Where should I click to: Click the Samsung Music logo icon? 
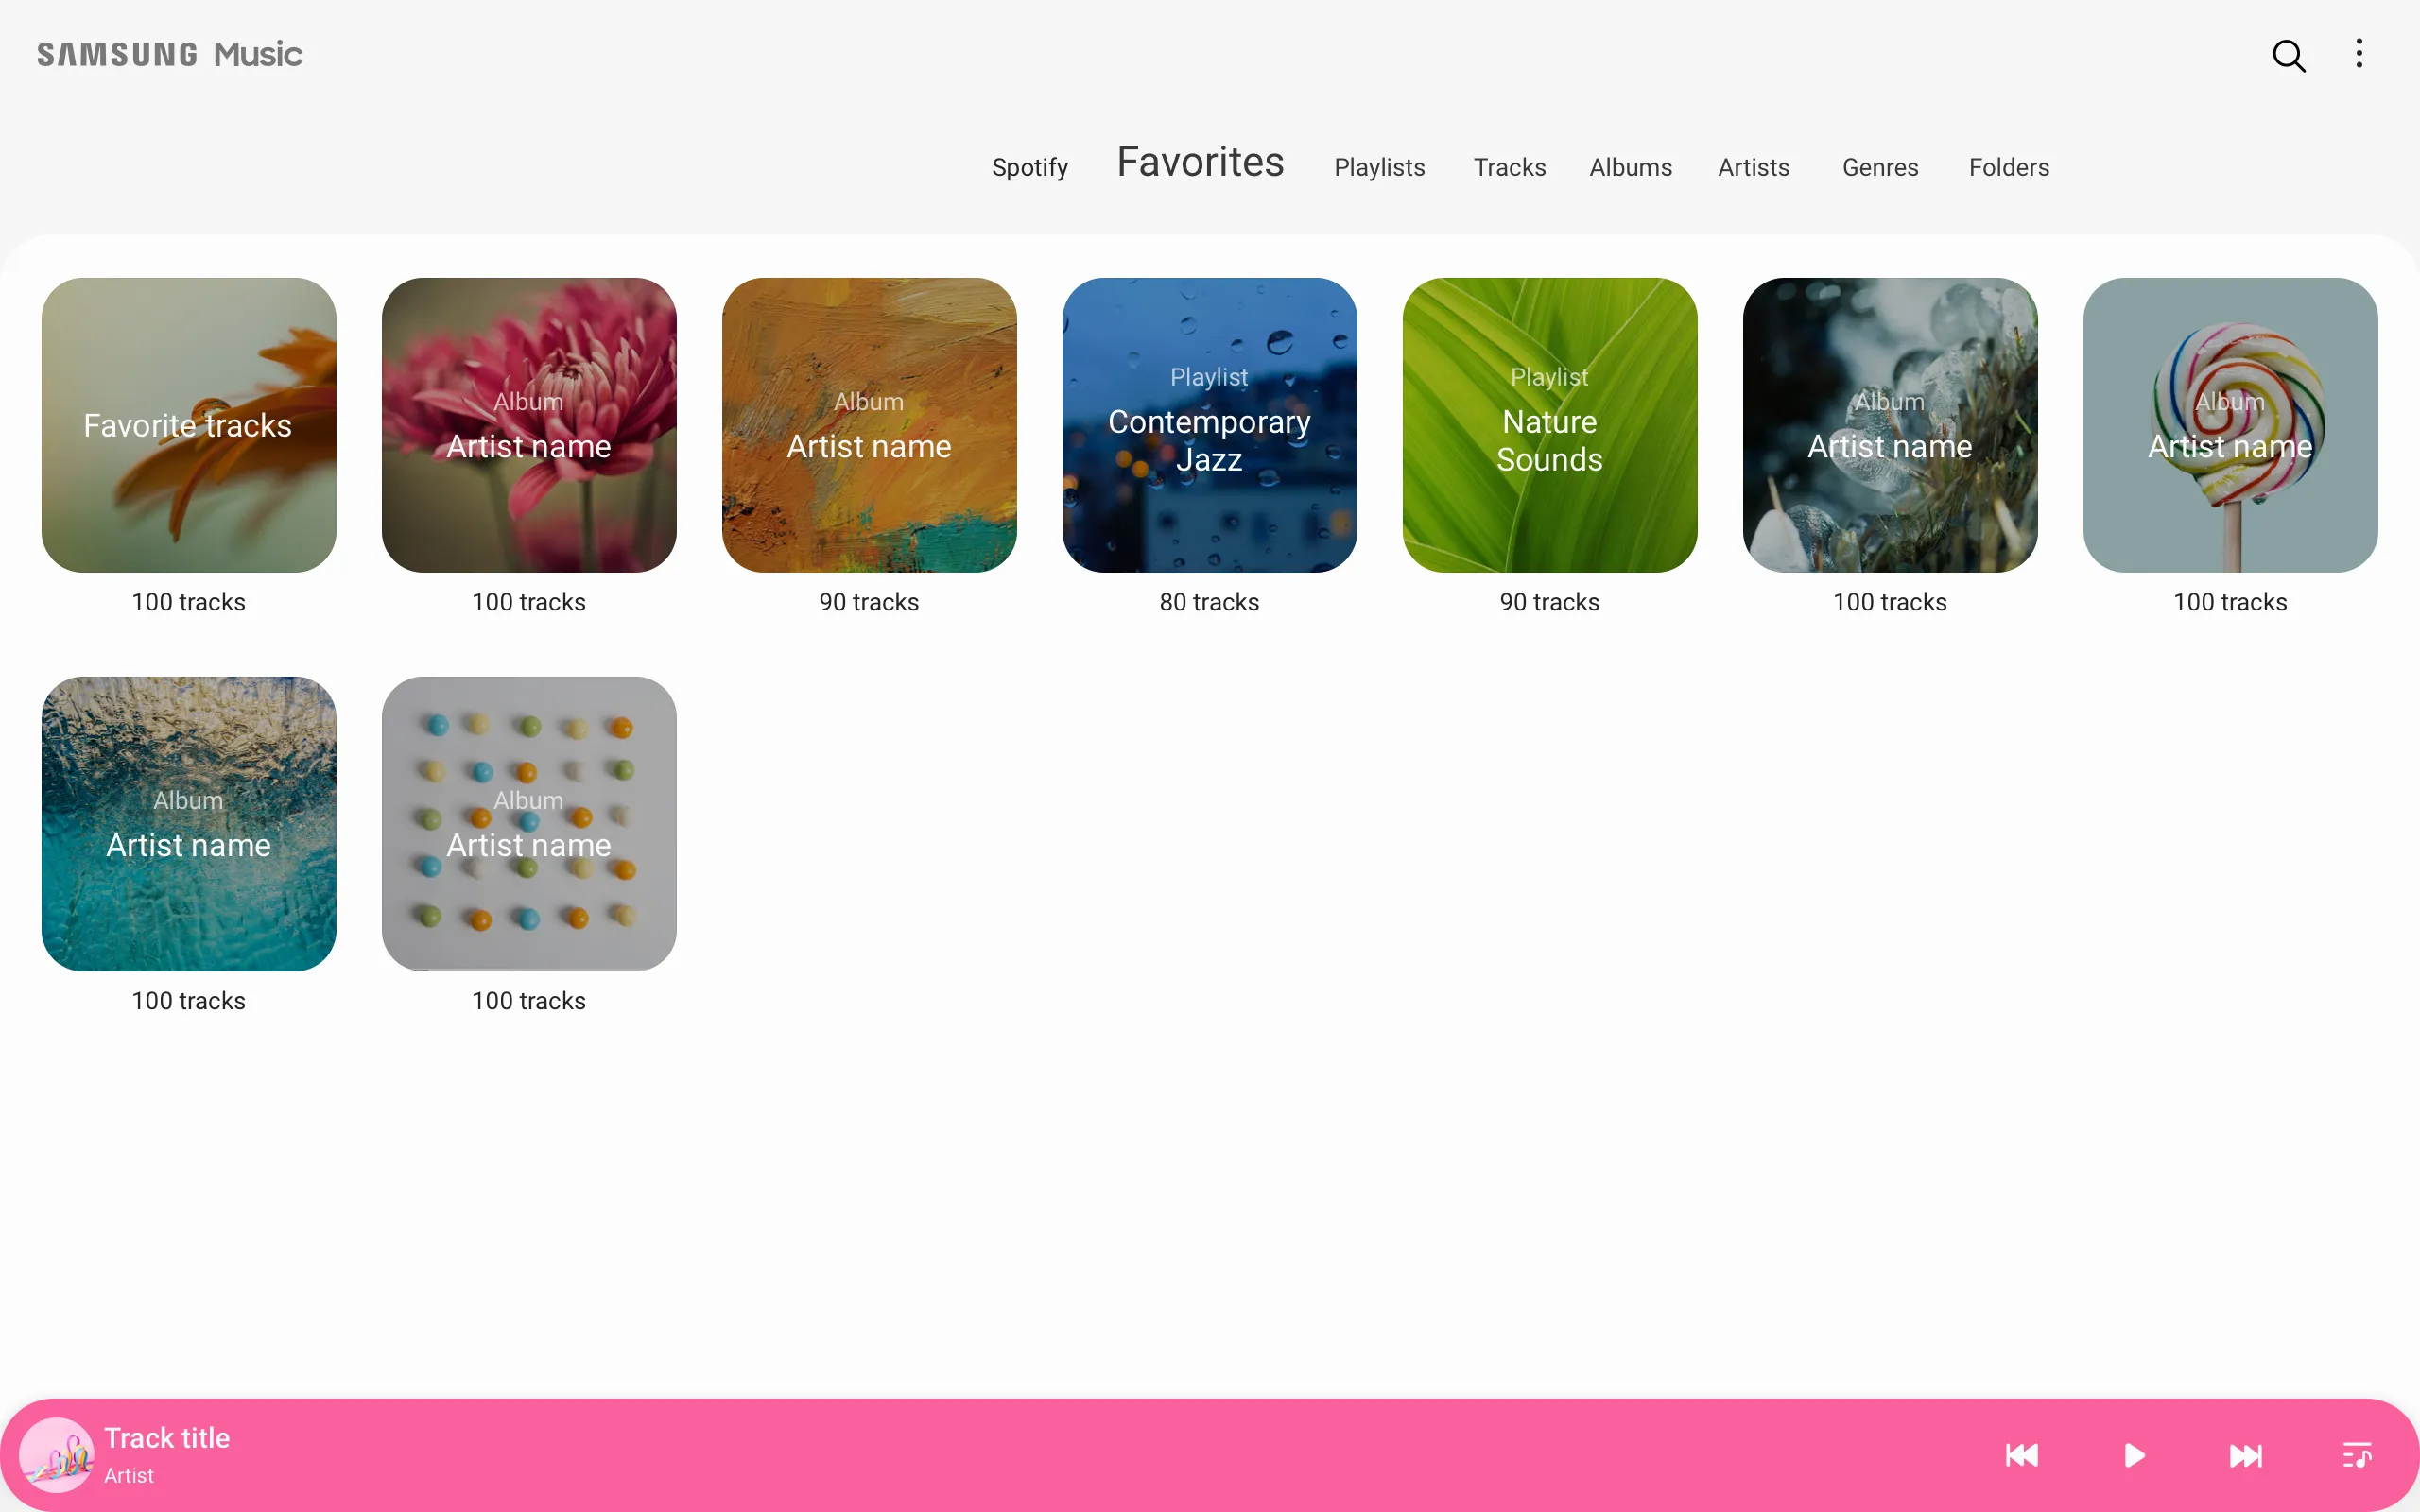click(x=169, y=54)
